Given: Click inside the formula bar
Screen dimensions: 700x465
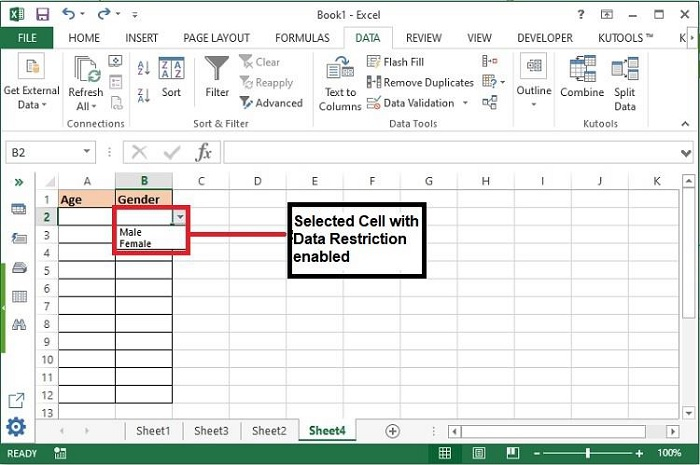Looking at the screenshot, I should (x=451, y=153).
